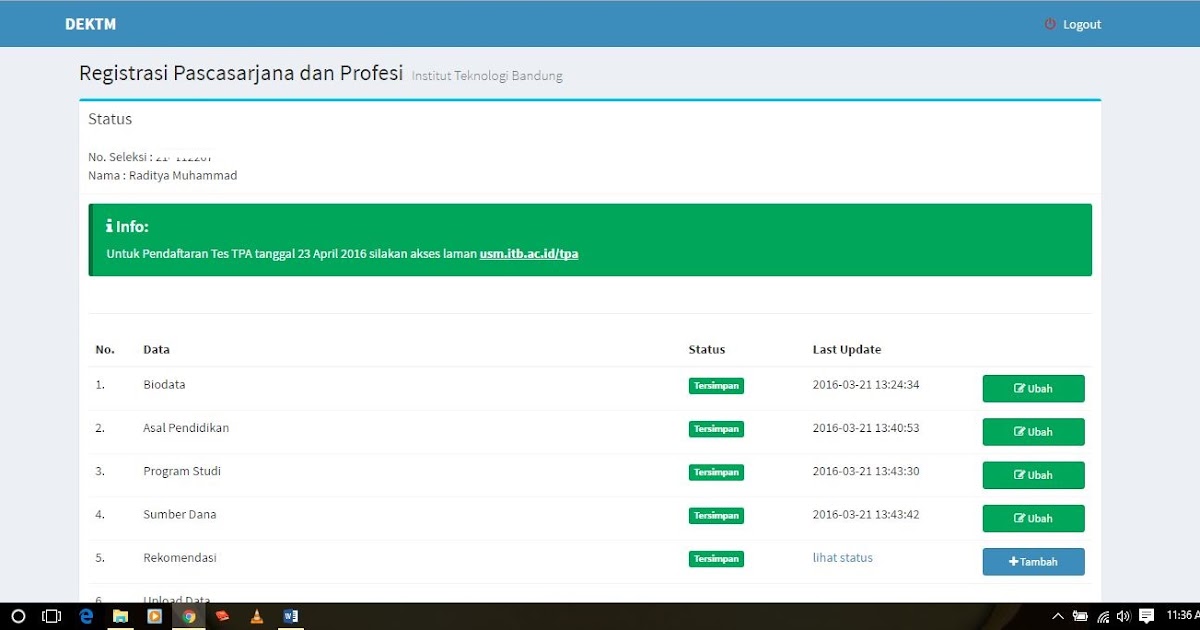Click the No. Seleksi text line
Screen dimensions: 1200x630
(x=148, y=157)
